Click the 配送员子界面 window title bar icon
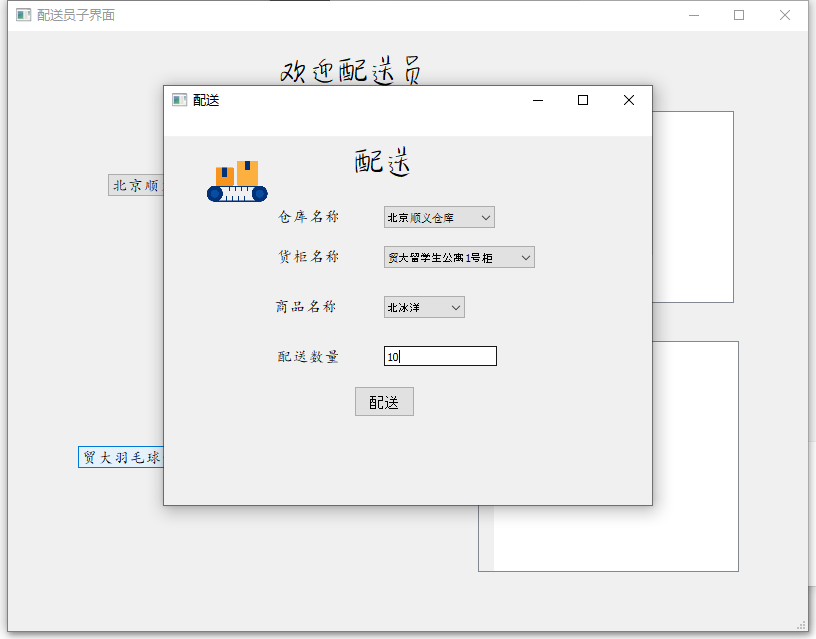Viewport: 816px width, 639px height. (23, 15)
